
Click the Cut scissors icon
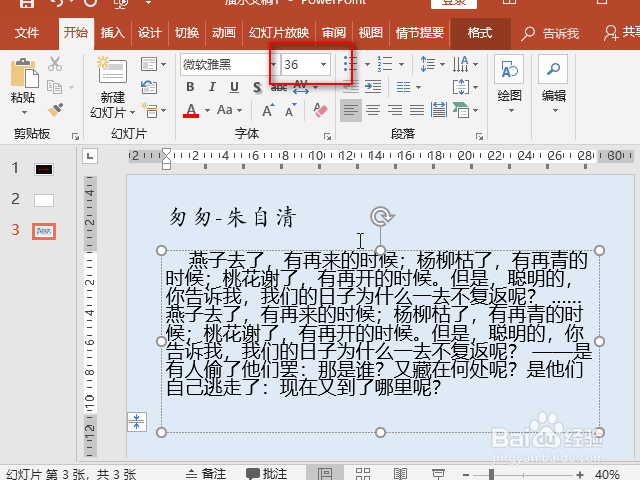point(55,64)
